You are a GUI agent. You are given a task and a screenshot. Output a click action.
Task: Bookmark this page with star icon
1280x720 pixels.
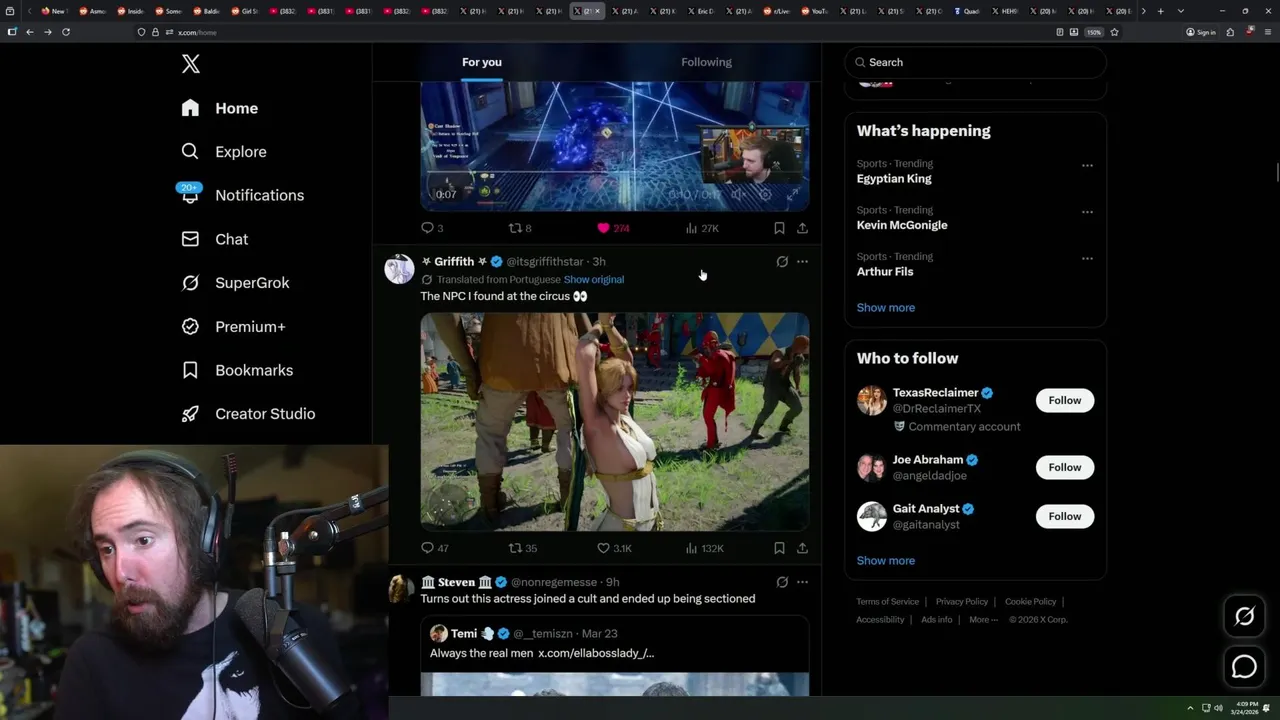coord(1114,32)
